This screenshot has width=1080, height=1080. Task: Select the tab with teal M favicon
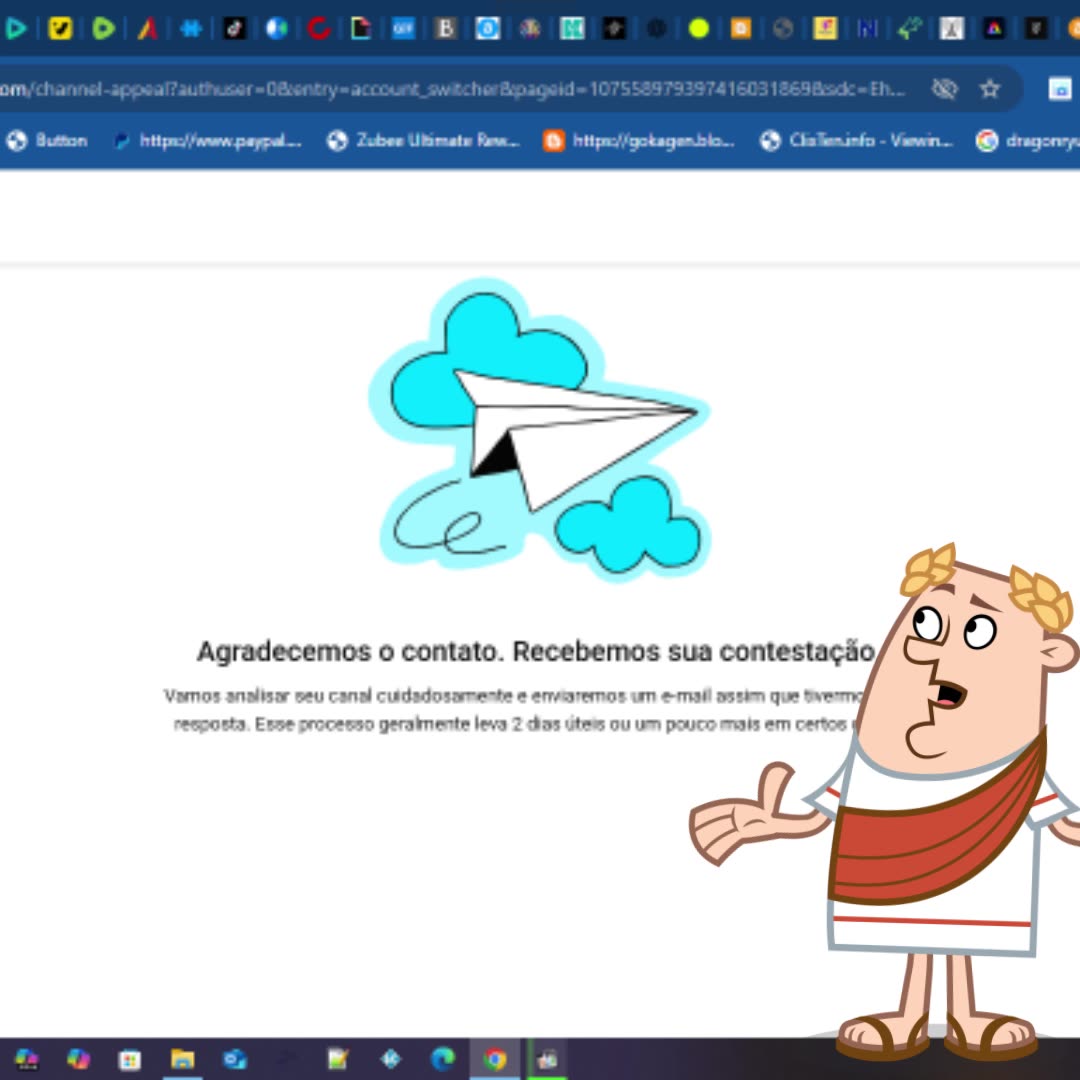click(572, 28)
